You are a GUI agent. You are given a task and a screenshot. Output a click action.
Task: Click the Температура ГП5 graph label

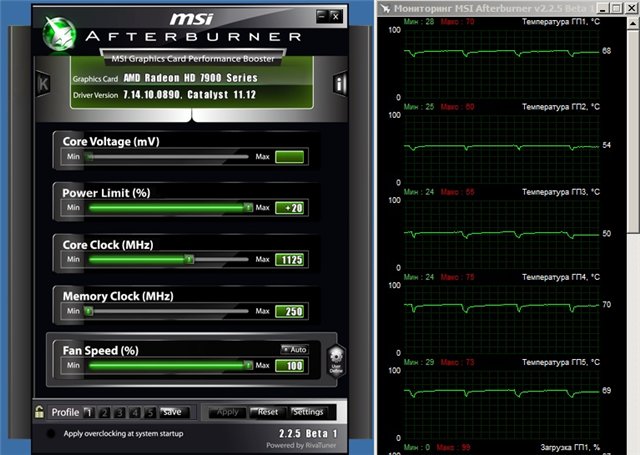(x=561, y=362)
